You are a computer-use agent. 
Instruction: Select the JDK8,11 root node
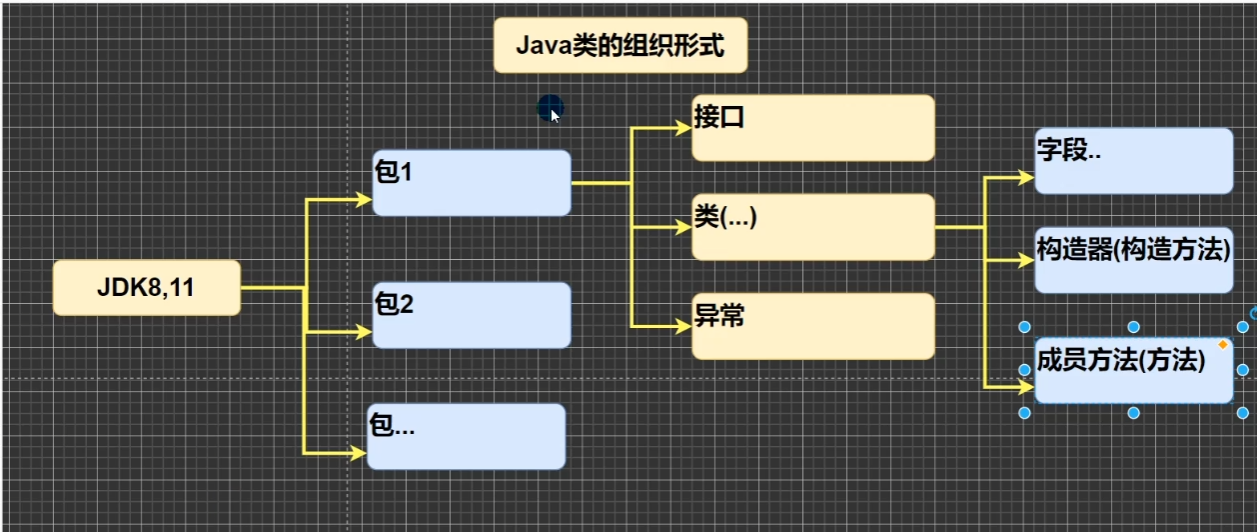pos(146,288)
